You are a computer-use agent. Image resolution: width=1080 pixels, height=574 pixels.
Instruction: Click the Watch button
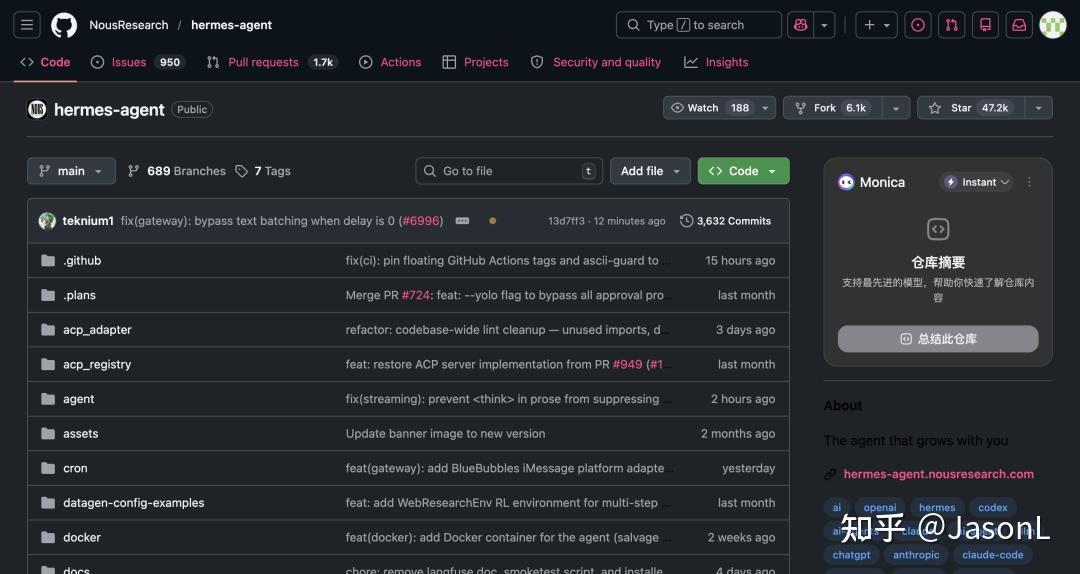pyautogui.click(x=709, y=108)
